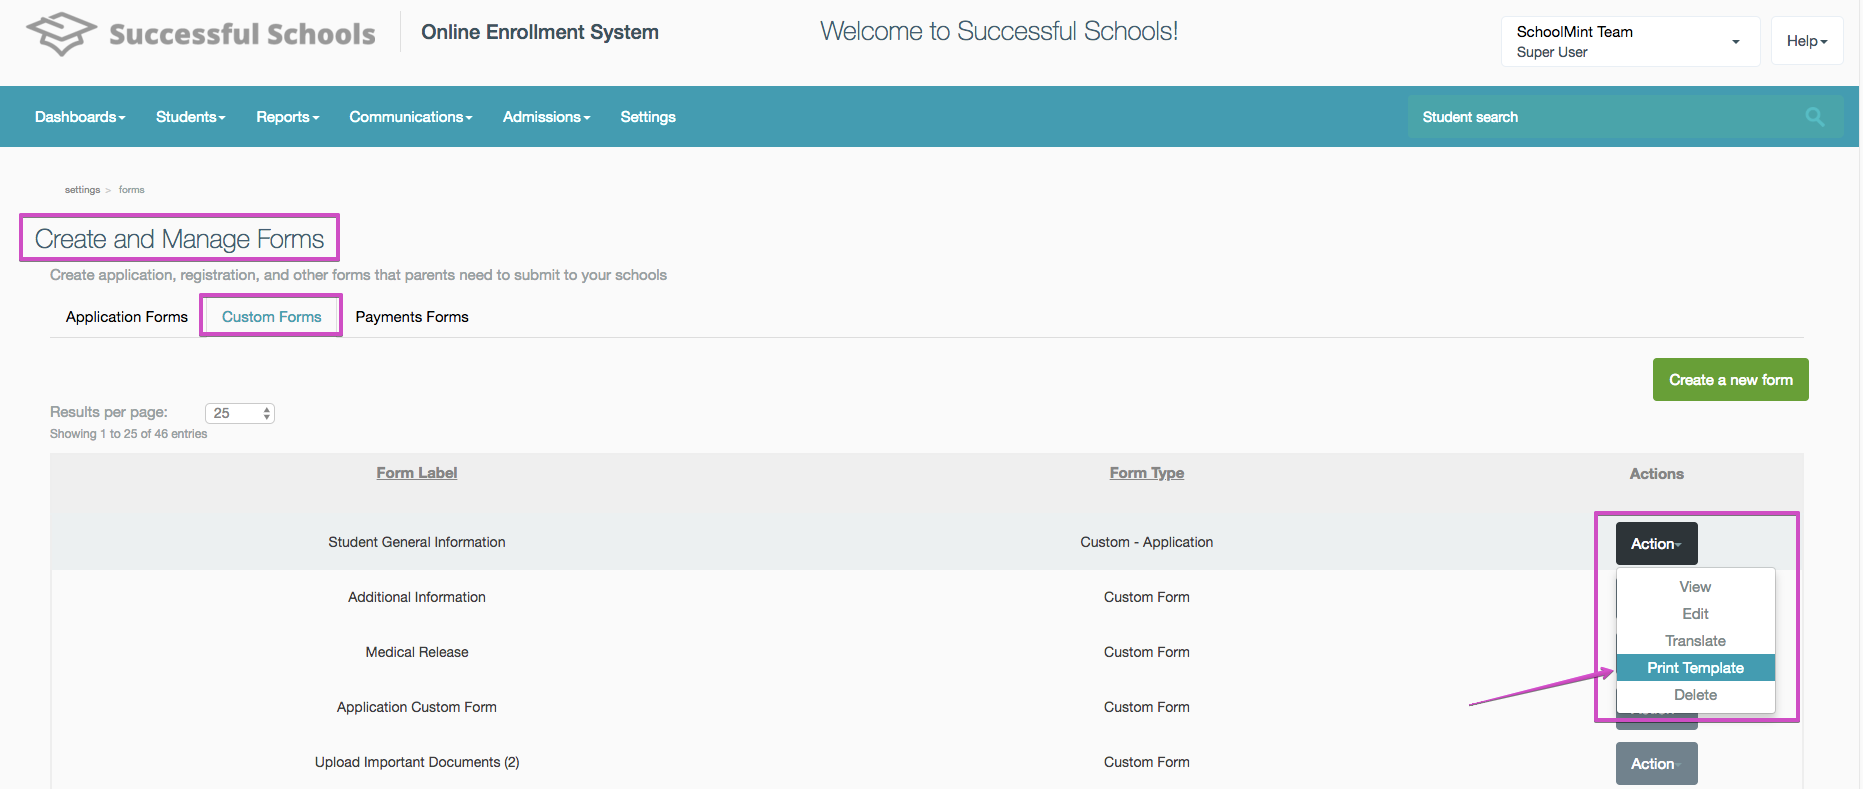Click the Create a new form button

[x=1730, y=380]
